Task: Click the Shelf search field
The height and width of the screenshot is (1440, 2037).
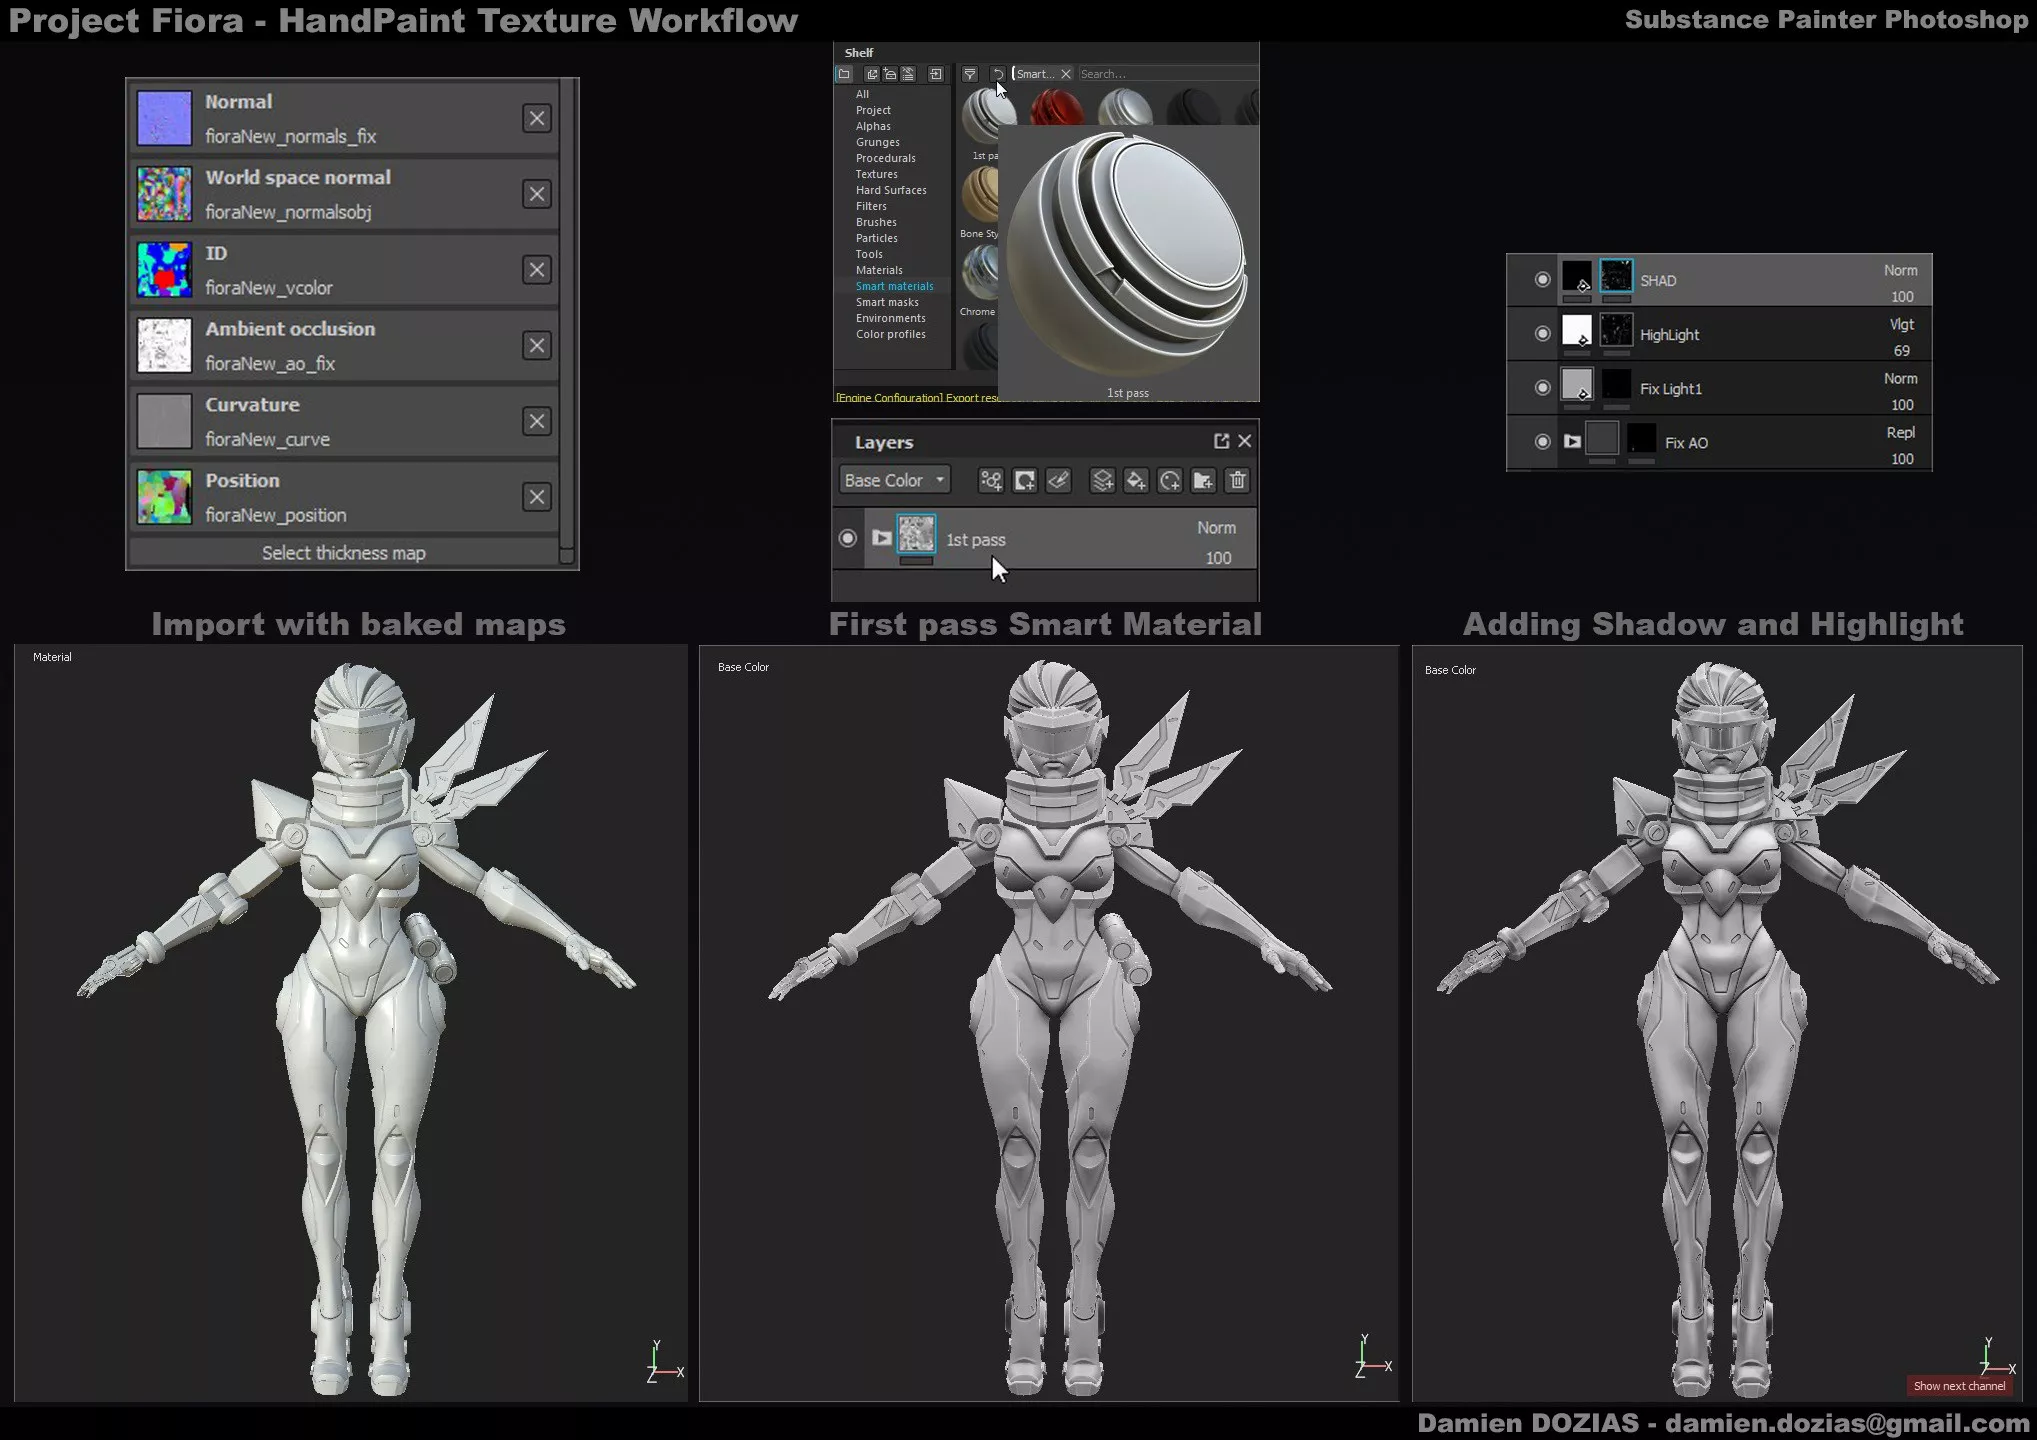Action: 1165,74
